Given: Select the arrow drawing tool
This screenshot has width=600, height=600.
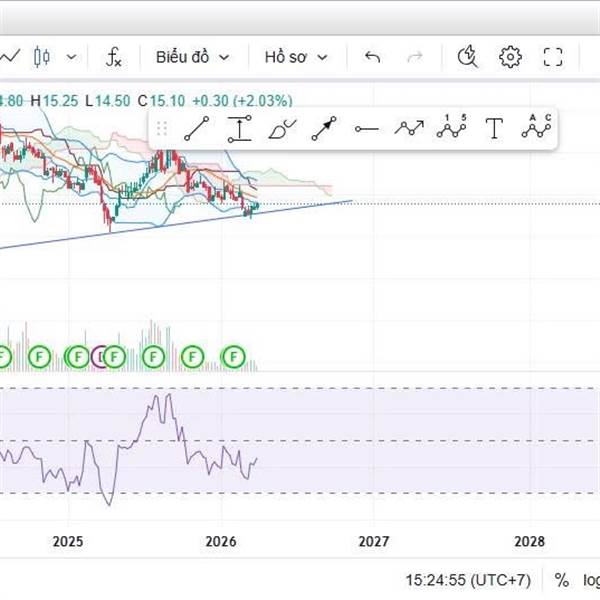Looking at the screenshot, I should (x=324, y=129).
